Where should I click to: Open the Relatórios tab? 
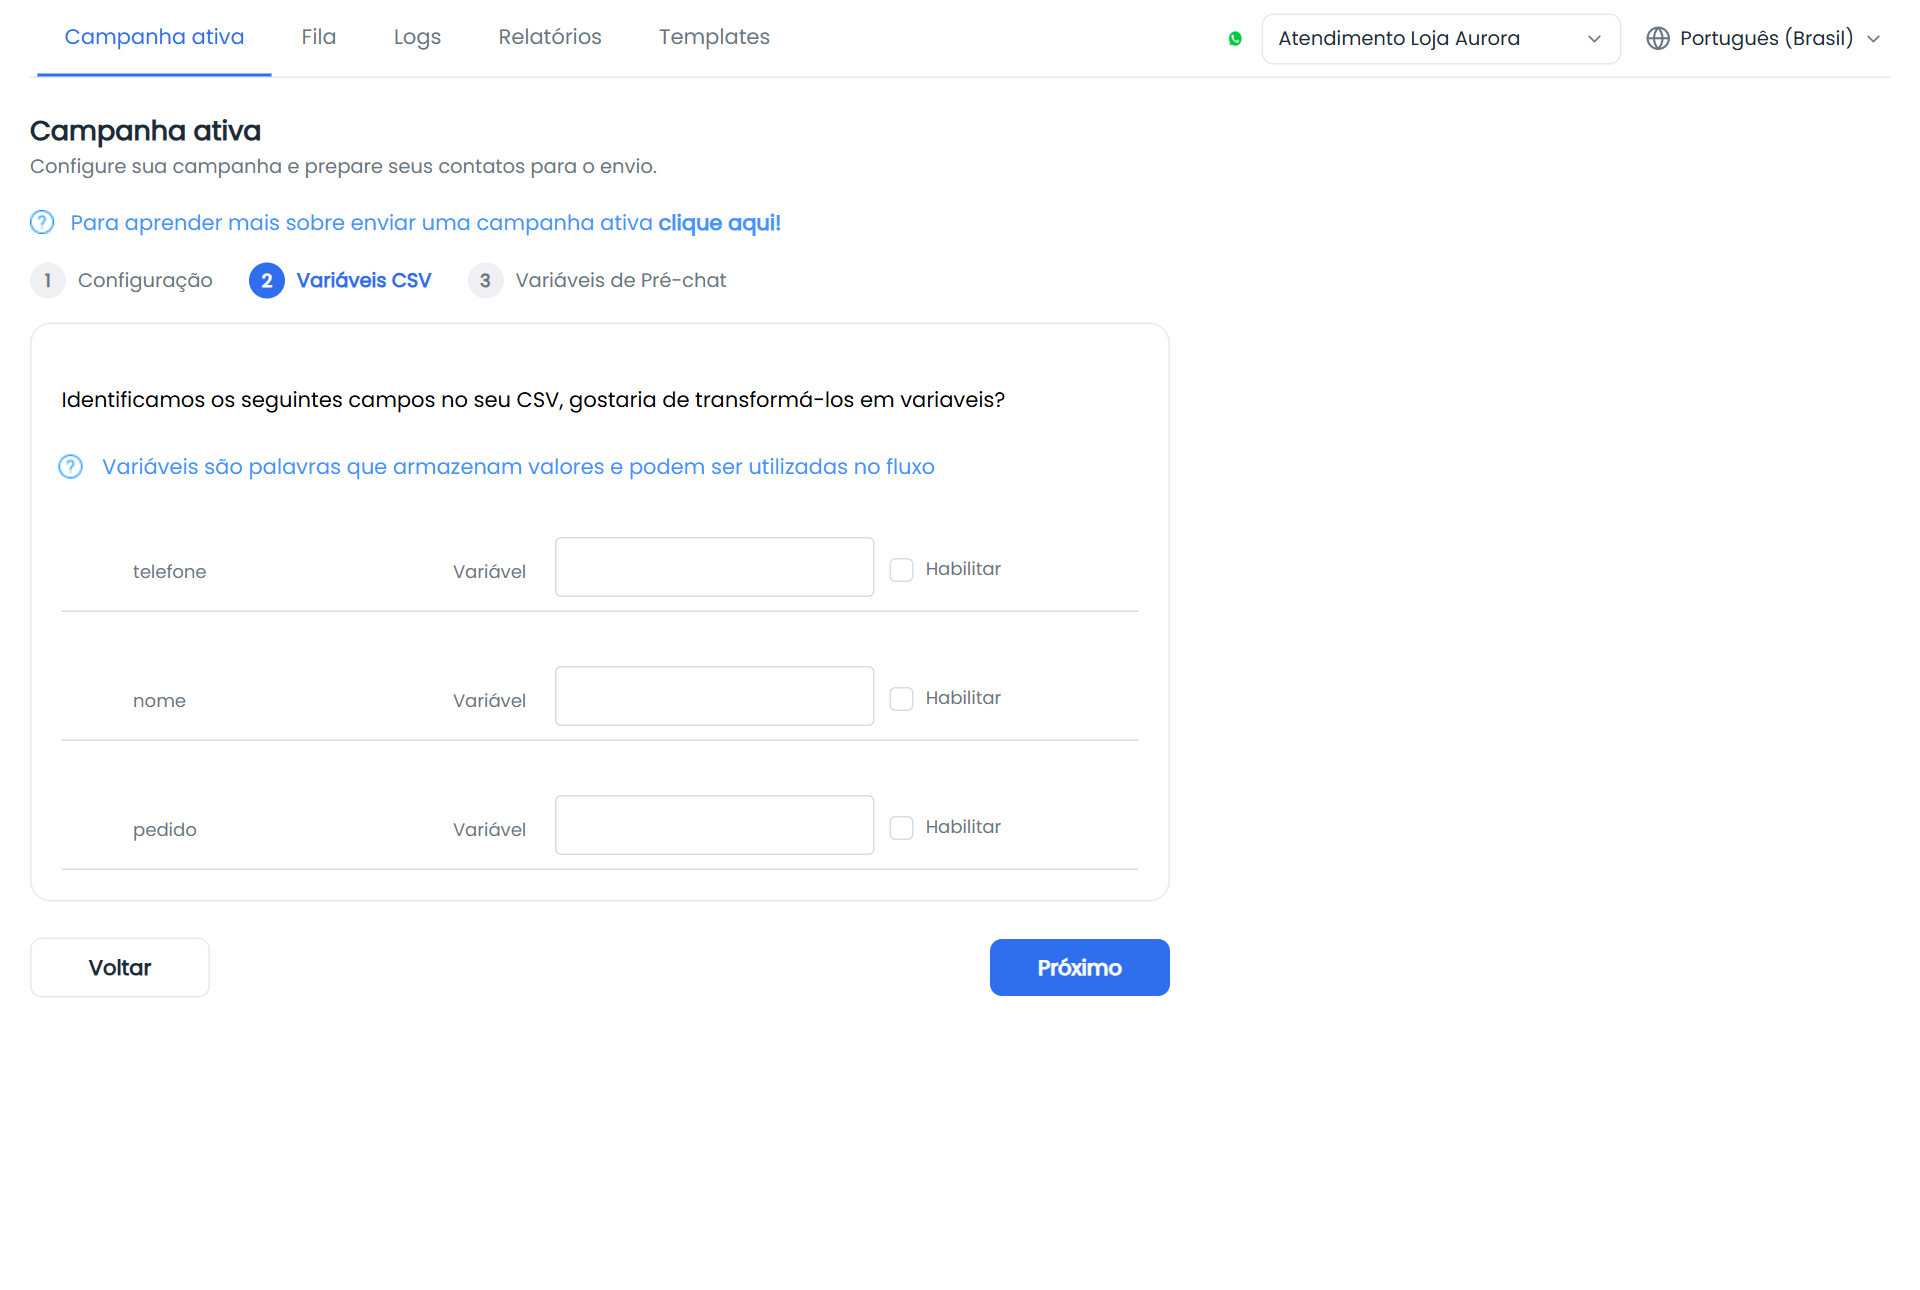(550, 37)
